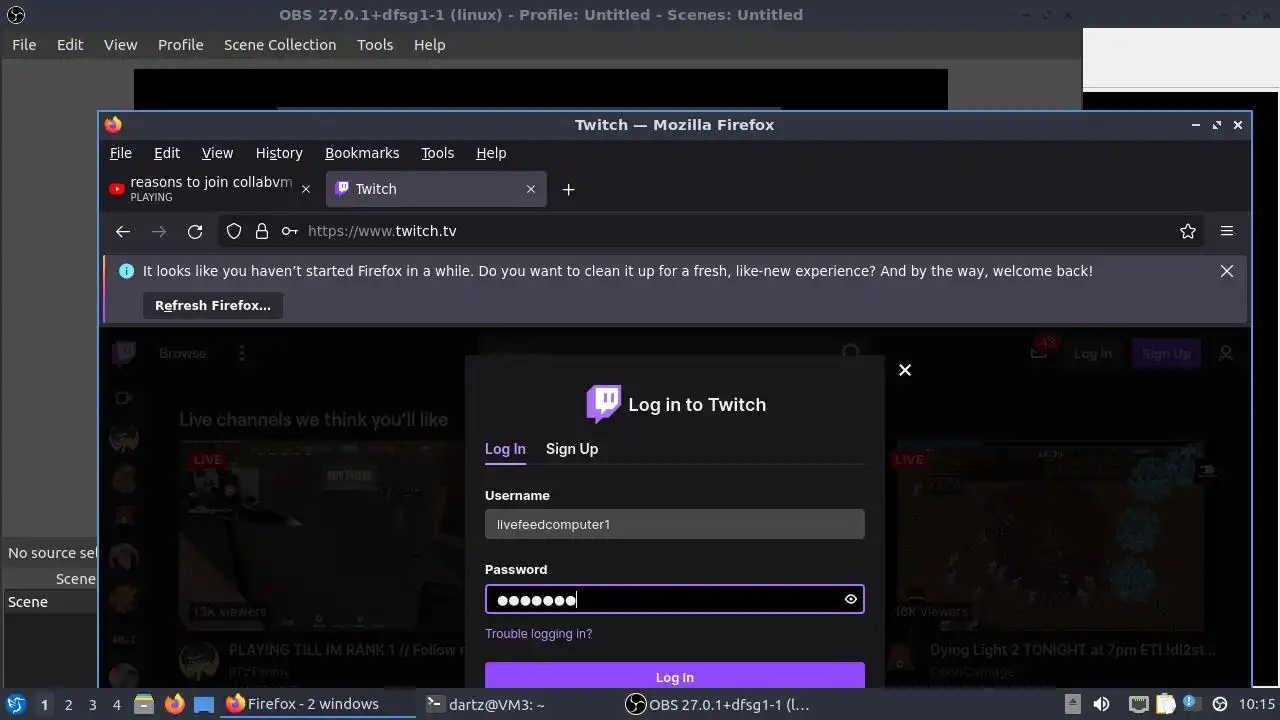Click the update notifier tray icon

pos(1191,704)
